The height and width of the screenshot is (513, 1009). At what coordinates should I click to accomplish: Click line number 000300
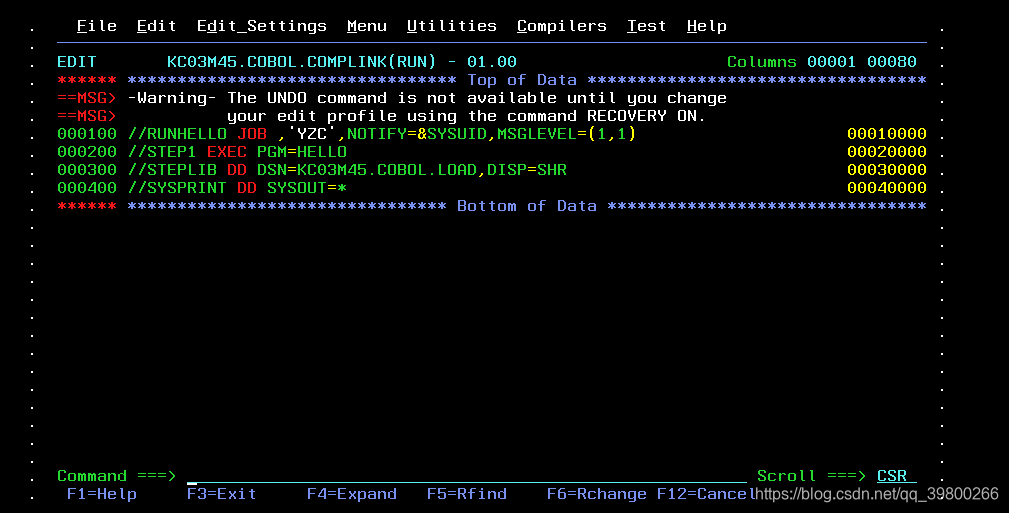[x=87, y=170]
